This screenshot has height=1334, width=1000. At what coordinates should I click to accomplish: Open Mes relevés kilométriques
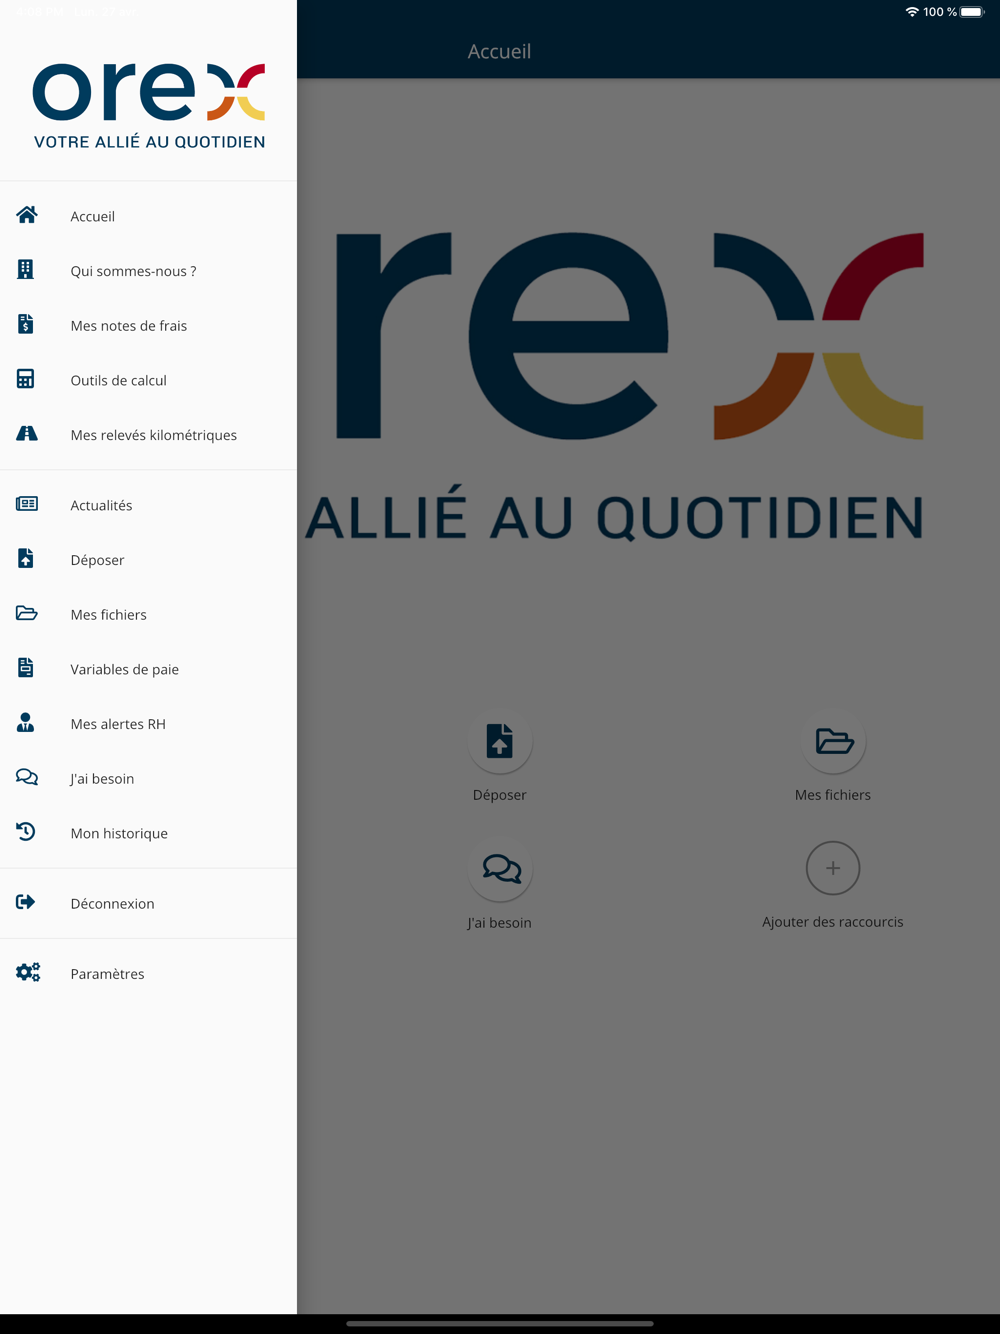click(148, 435)
